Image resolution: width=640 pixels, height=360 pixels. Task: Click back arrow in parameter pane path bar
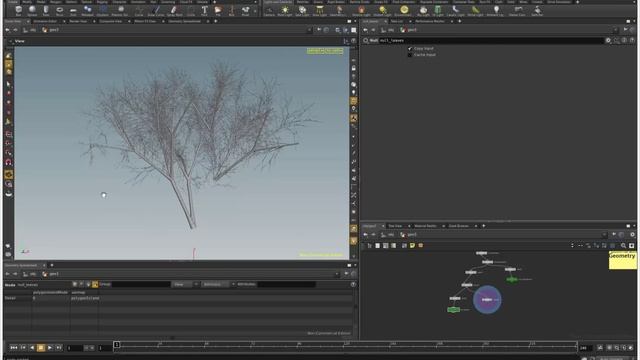[x=365, y=30]
